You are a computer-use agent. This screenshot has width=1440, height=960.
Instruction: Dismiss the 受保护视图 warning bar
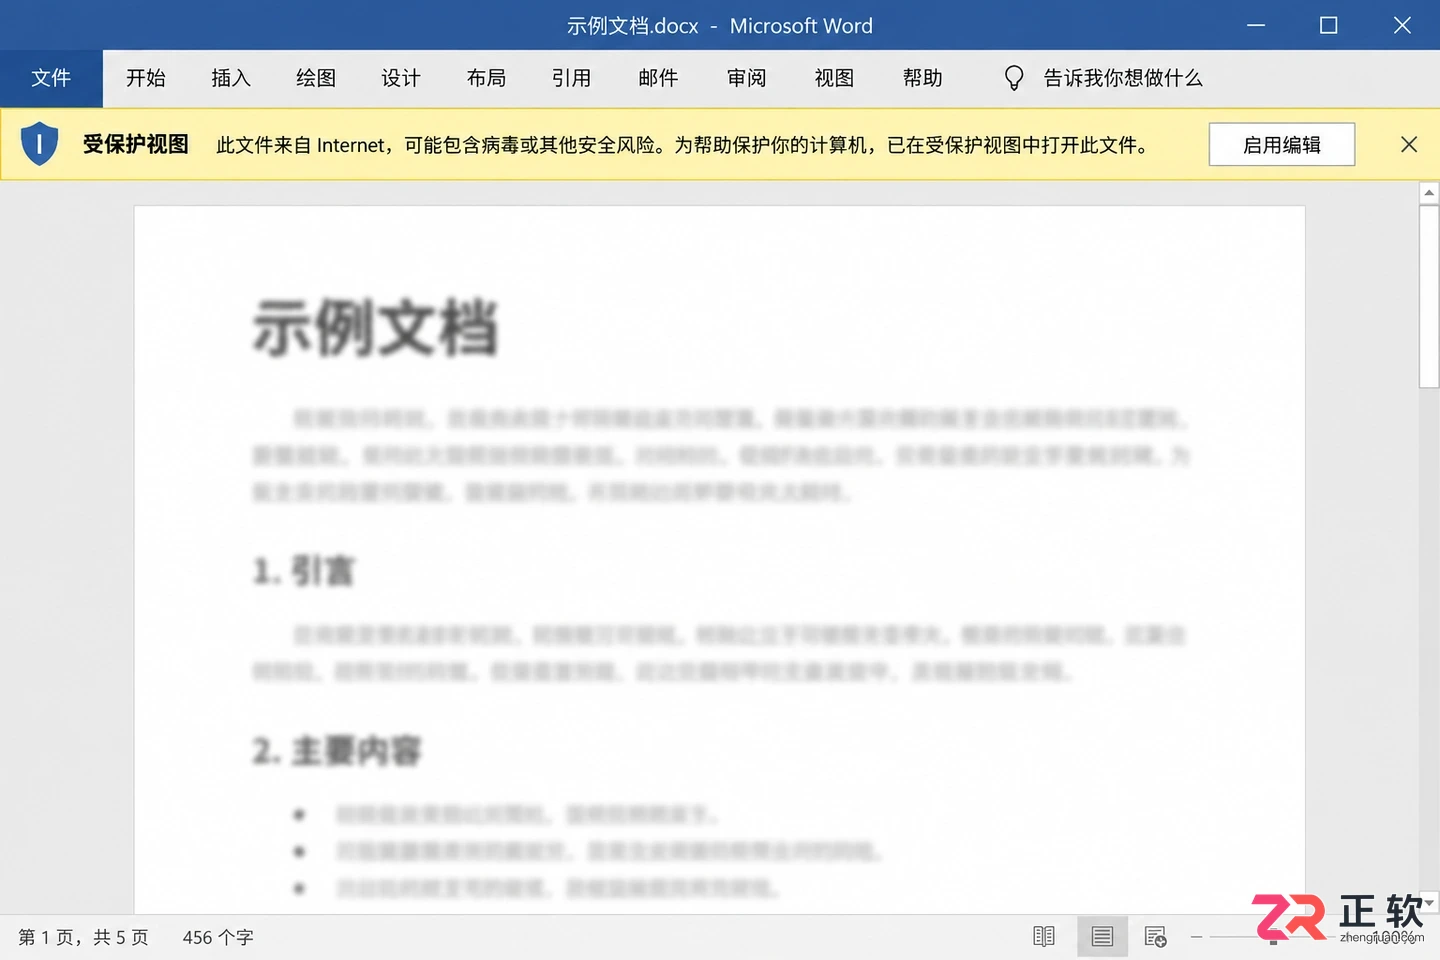1409,145
